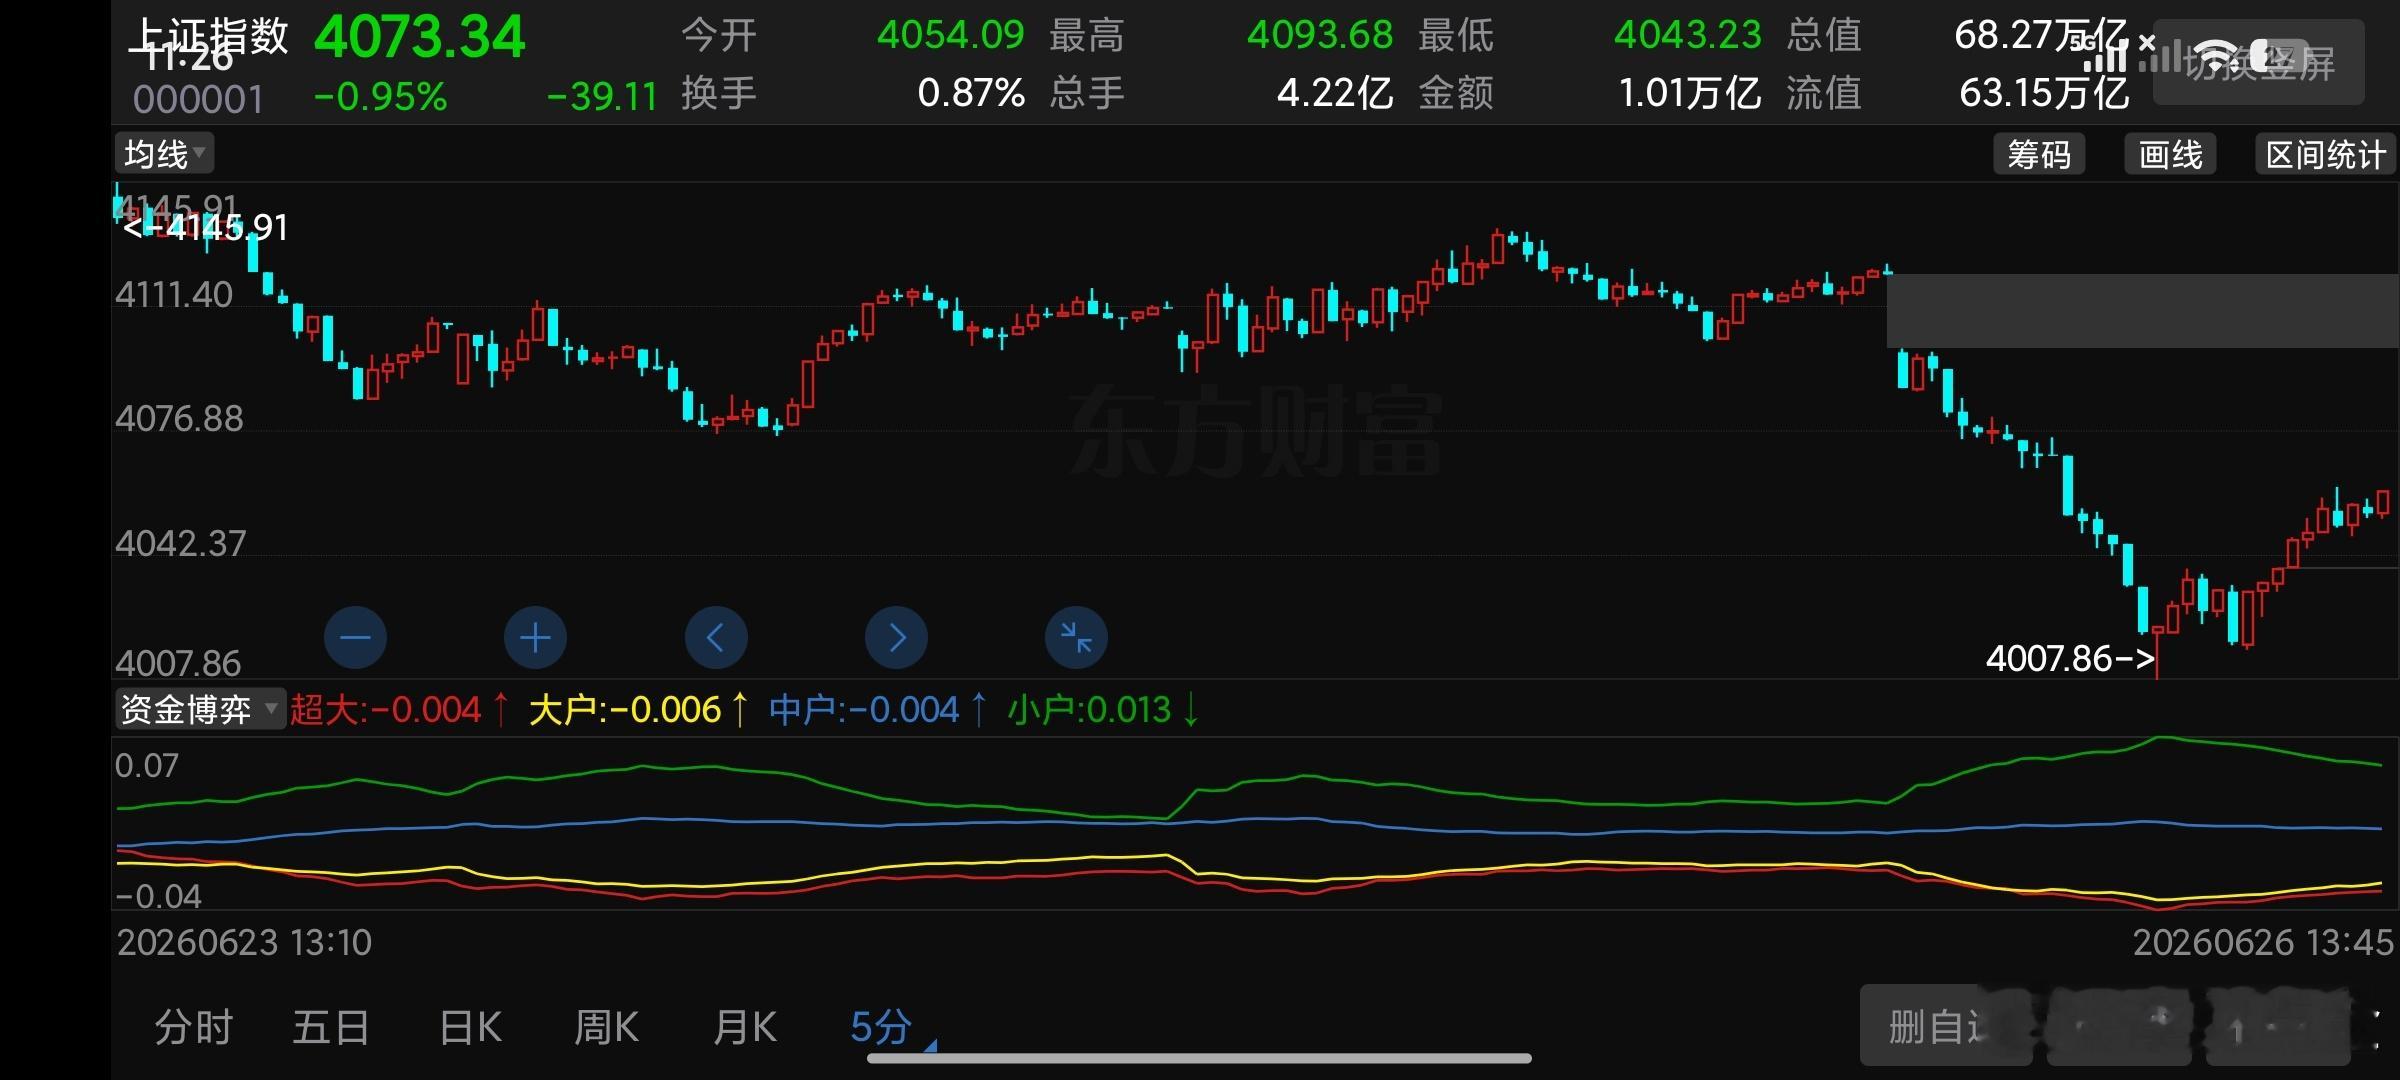2400x1080 pixels.
Task: Tap the 4111.40 price axis label
Action: pos(174,294)
